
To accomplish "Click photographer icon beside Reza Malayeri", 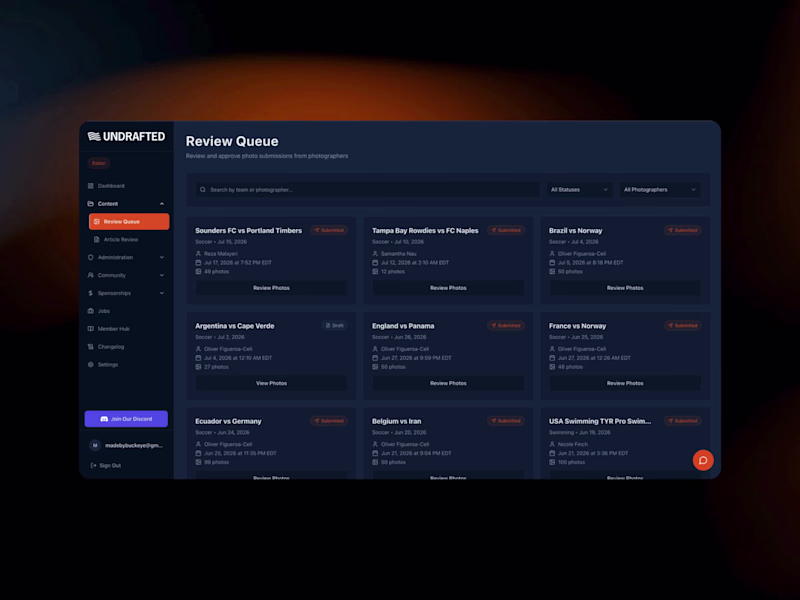I will coord(198,254).
